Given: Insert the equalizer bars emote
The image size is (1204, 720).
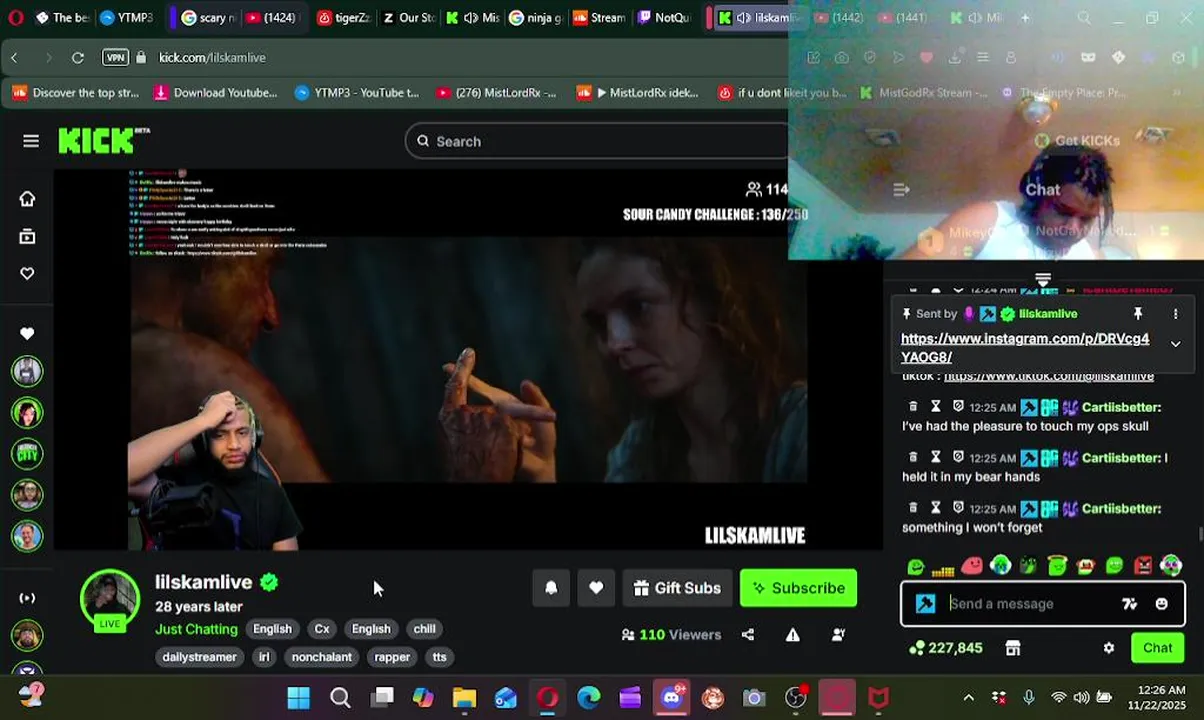Looking at the screenshot, I should coord(943,567).
